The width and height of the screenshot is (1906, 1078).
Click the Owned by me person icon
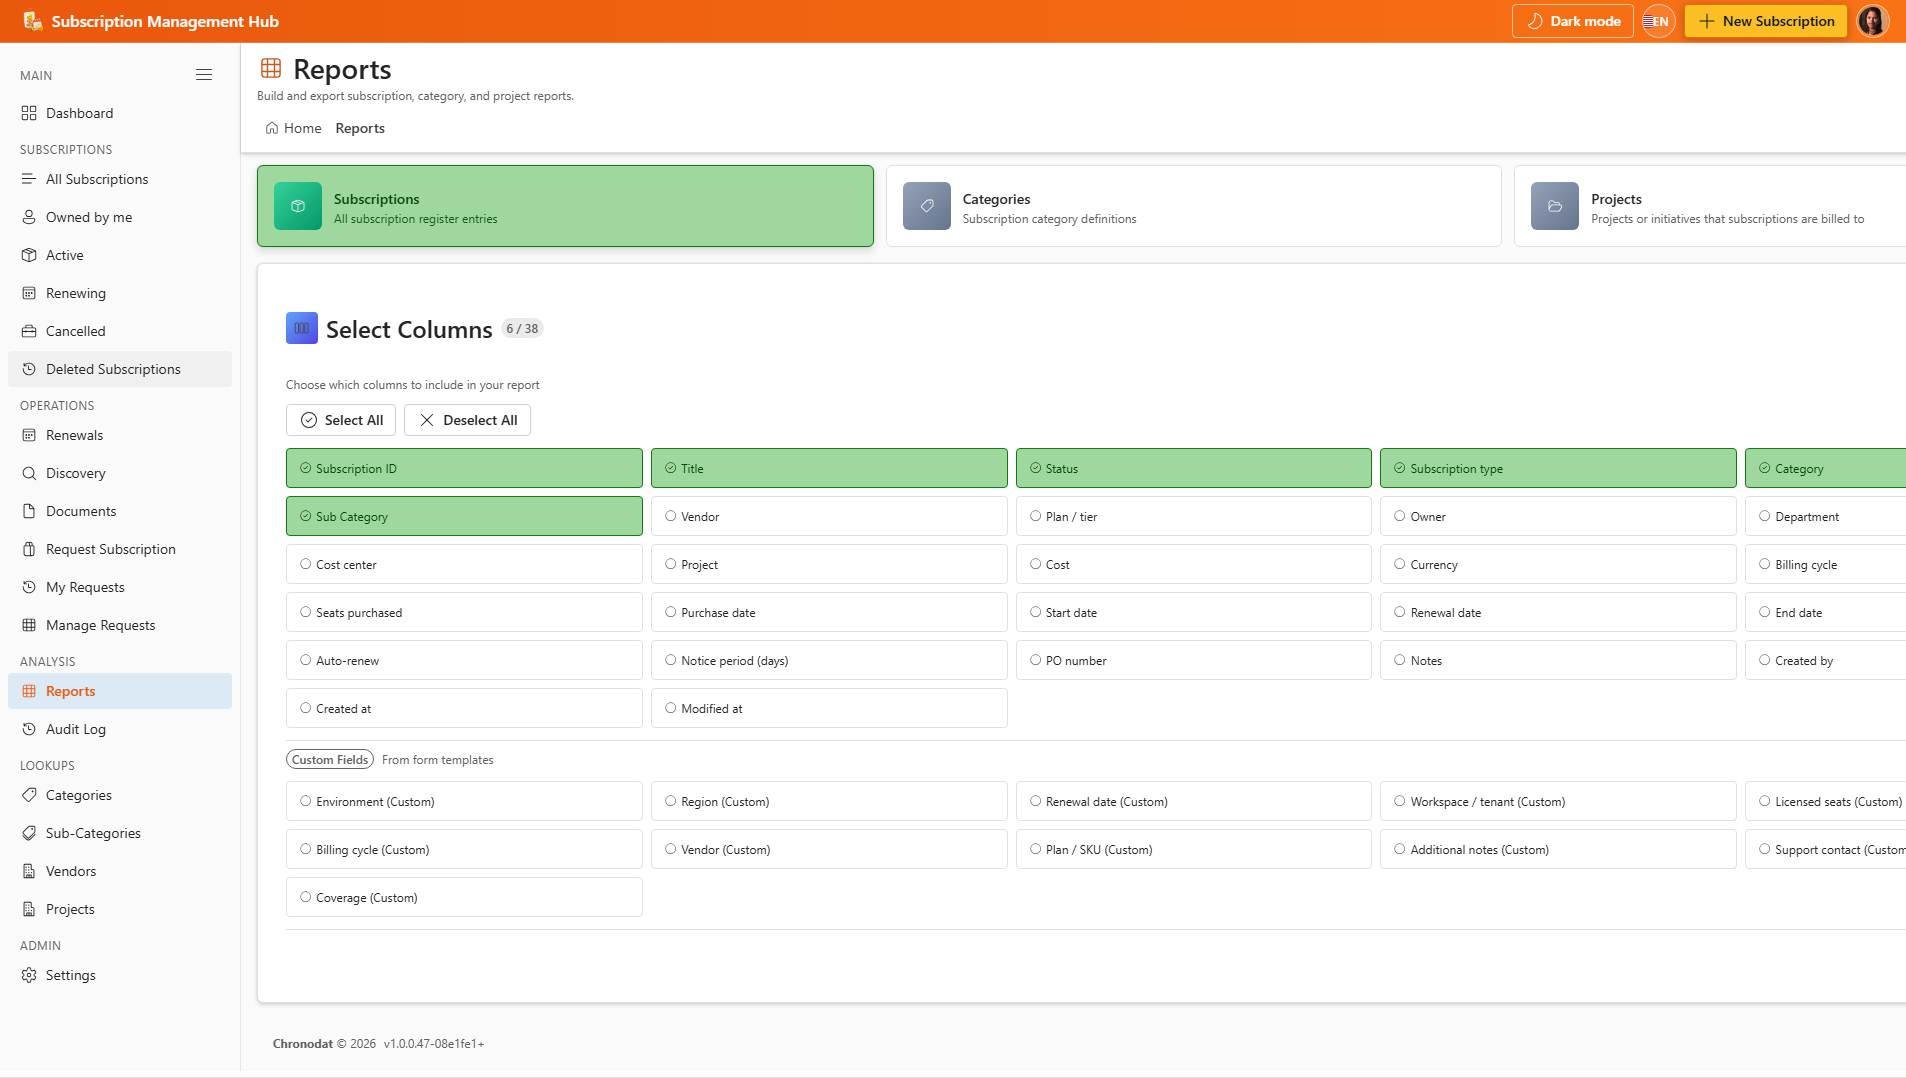pyautogui.click(x=29, y=217)
